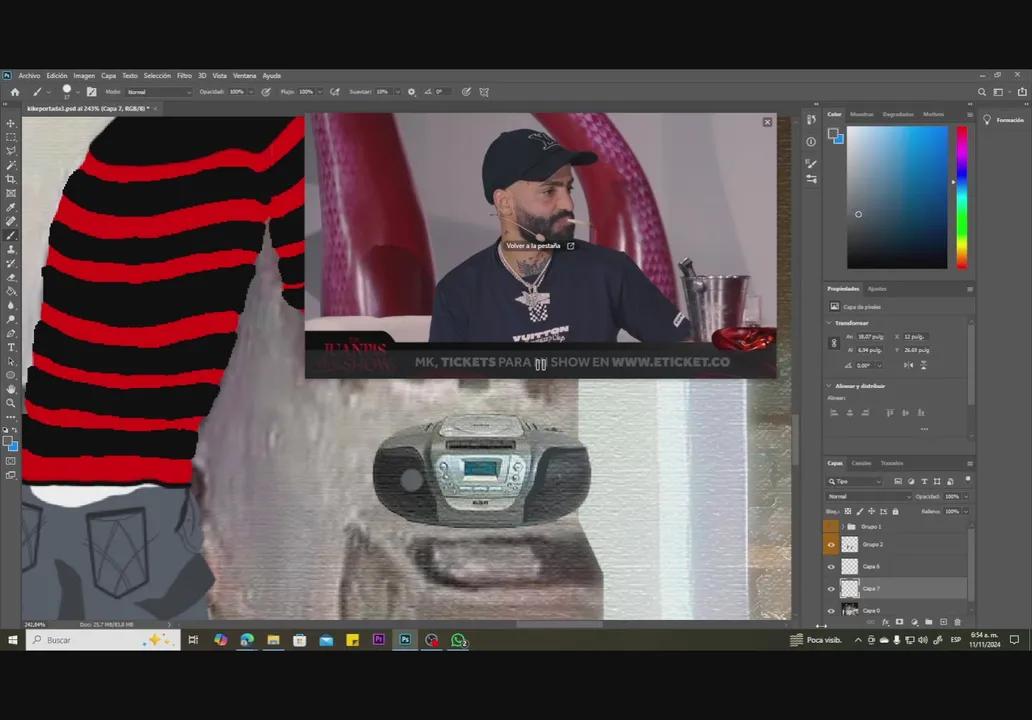Open Flujo dropdown in options bar
This screenshot has width=1032, height=720.
[321, 92]
